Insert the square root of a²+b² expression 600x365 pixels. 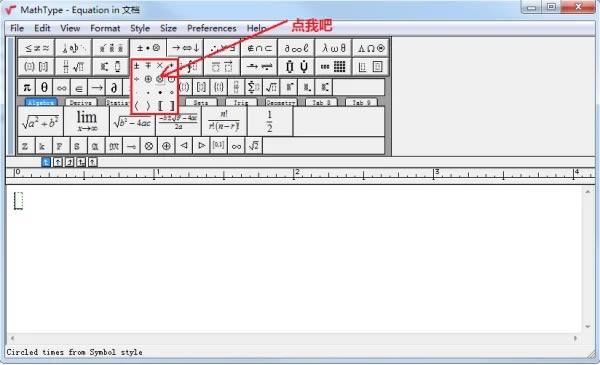(41, 121)
